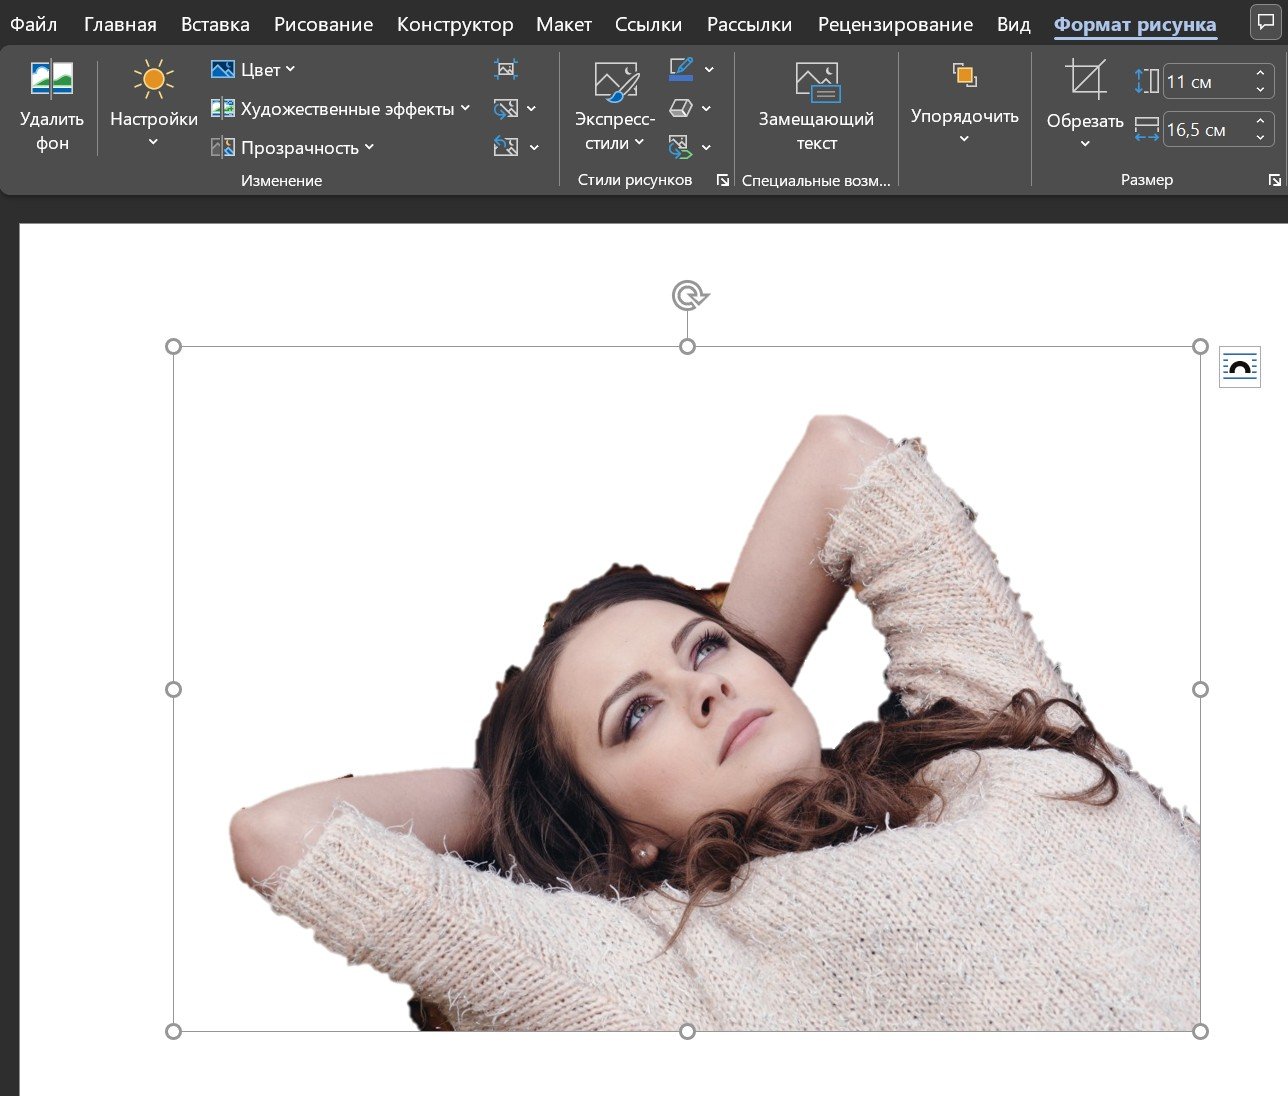Open the Рецензирование tab

click(894, 24)
